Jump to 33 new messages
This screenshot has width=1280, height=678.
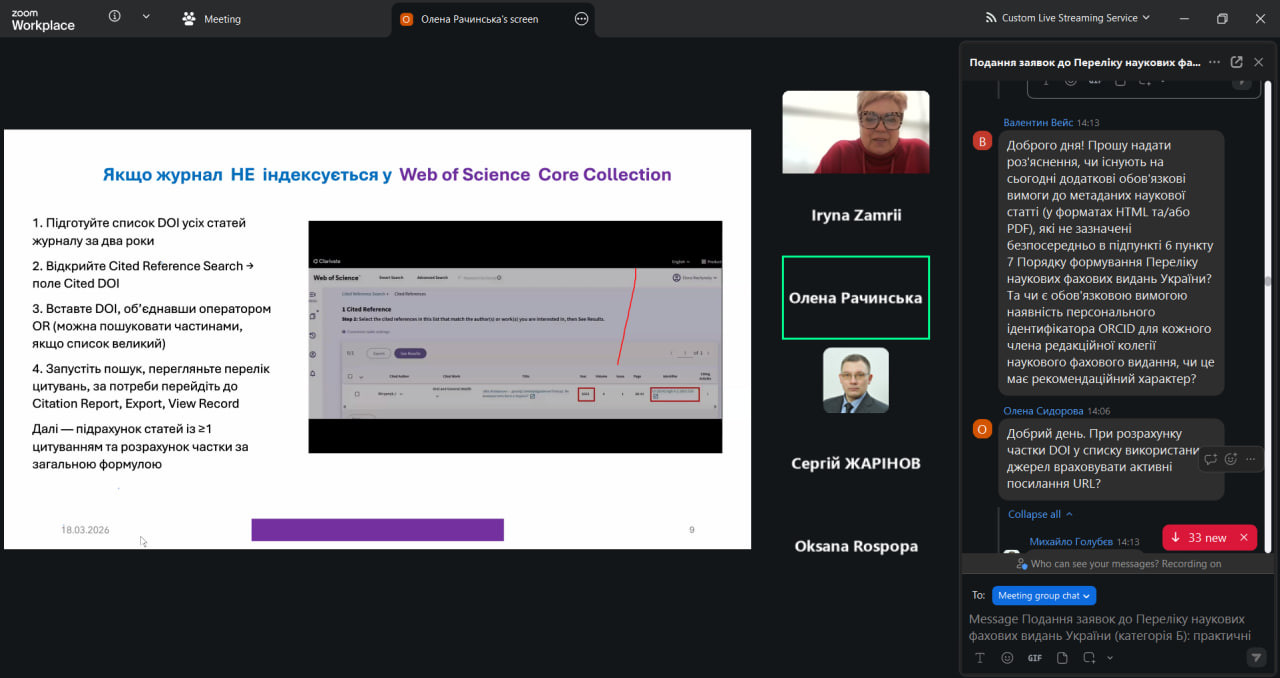[1198, 538]
